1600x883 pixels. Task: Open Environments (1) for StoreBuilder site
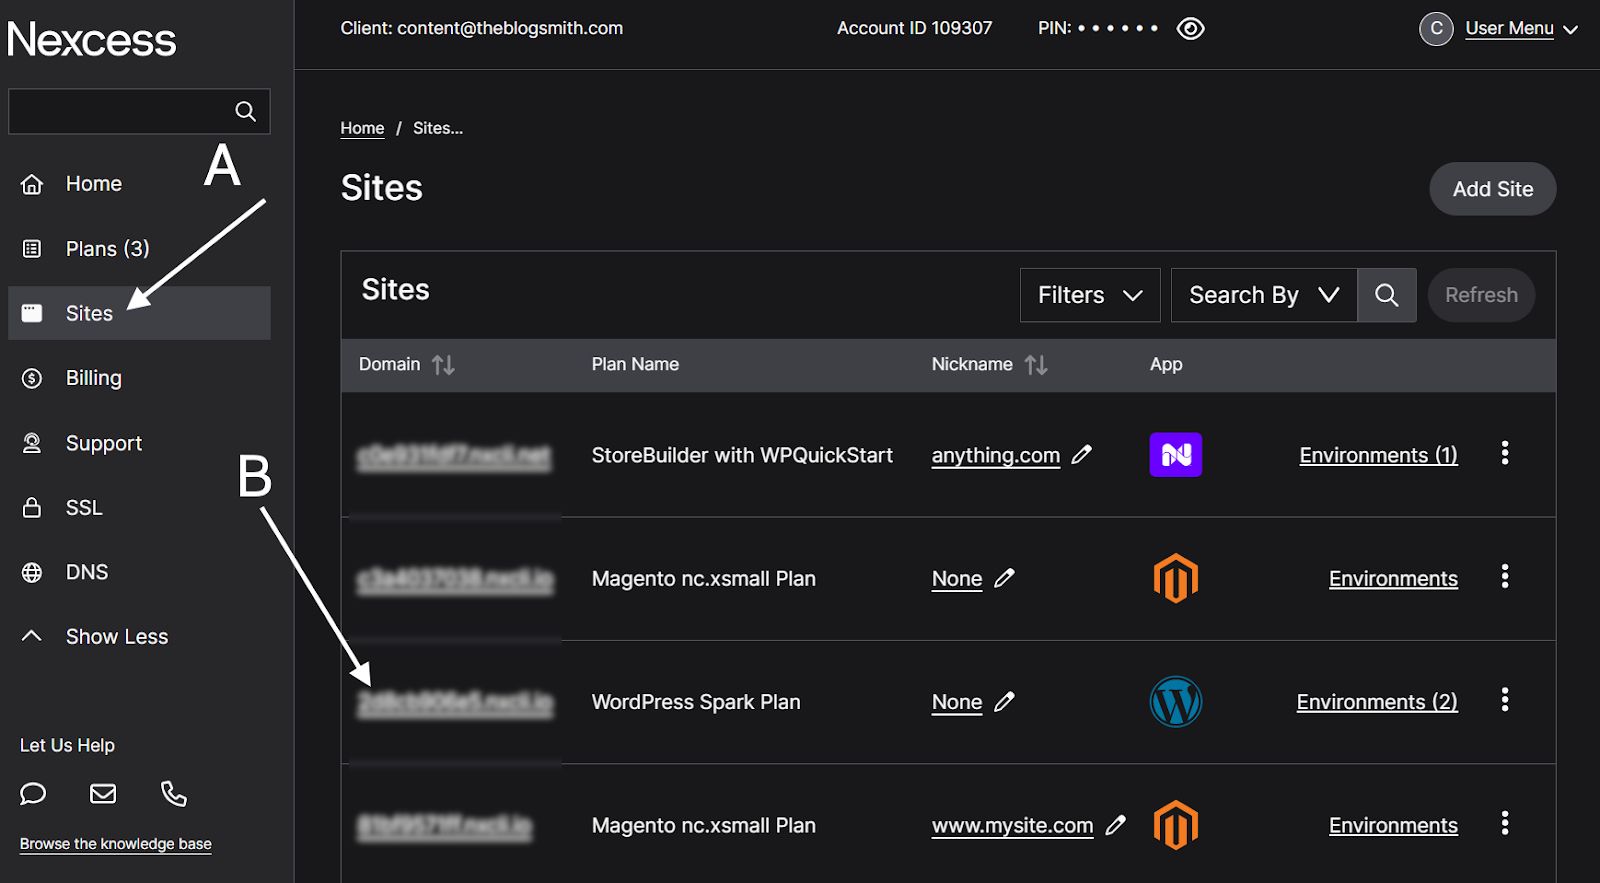point(1378,455)
